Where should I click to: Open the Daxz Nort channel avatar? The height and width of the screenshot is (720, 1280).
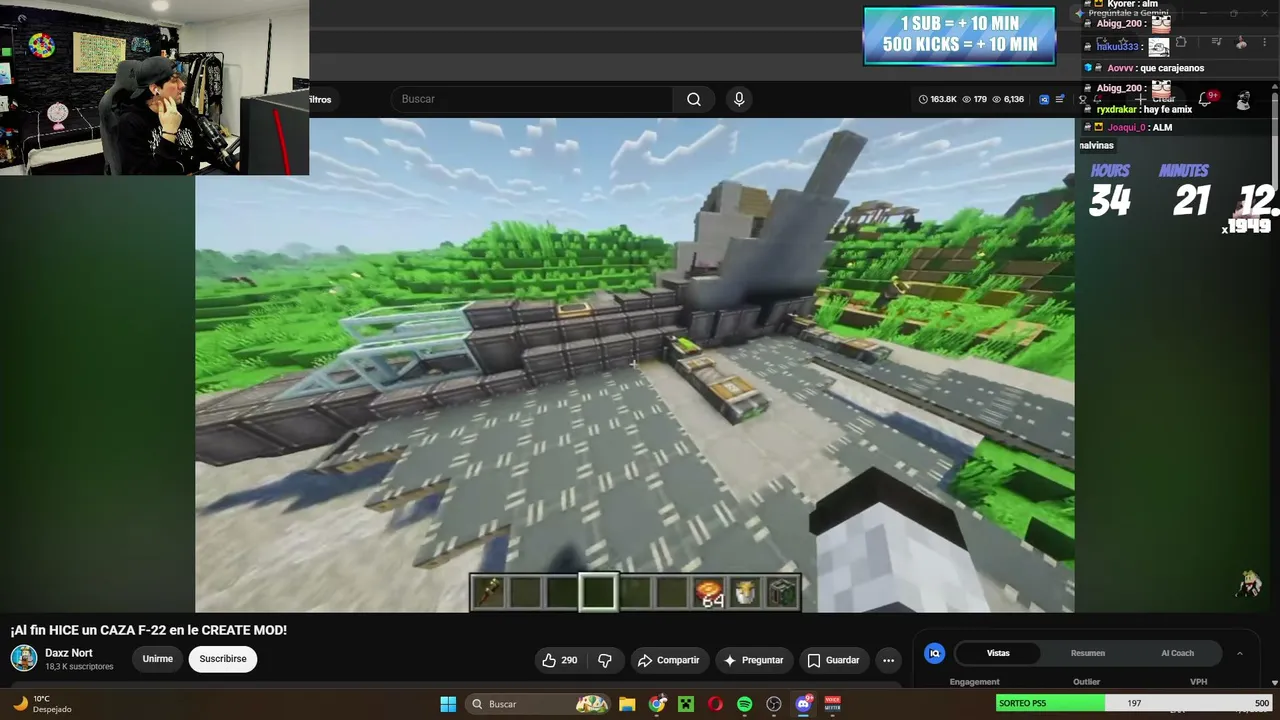coord(24,658)
